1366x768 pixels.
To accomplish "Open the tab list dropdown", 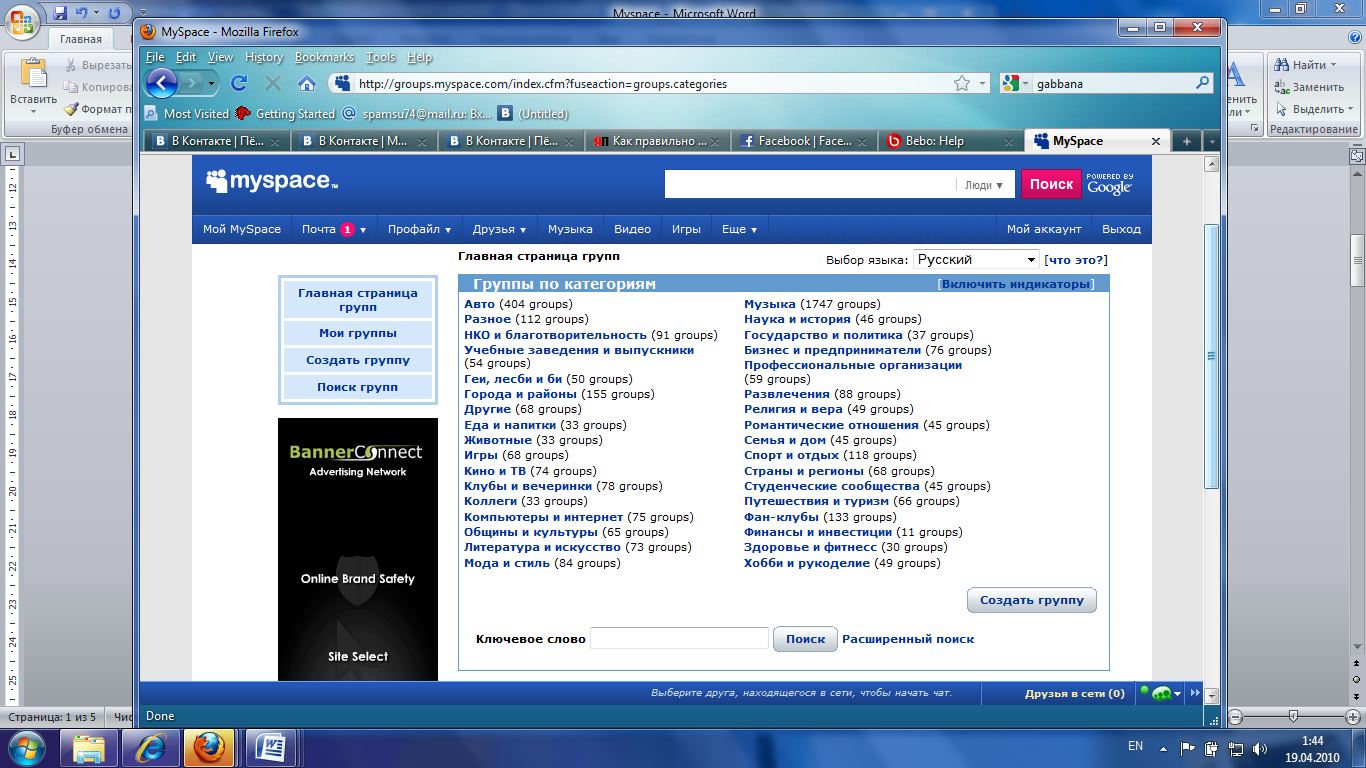I will point(1211,141).
